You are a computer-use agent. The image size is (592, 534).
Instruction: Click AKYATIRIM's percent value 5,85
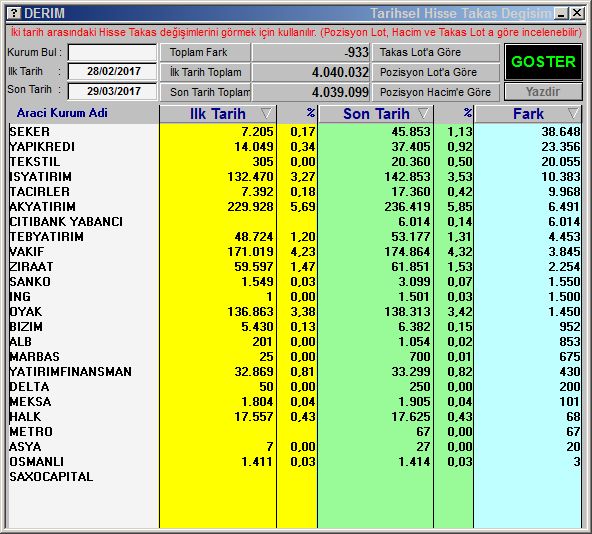(x=460, y=207)
